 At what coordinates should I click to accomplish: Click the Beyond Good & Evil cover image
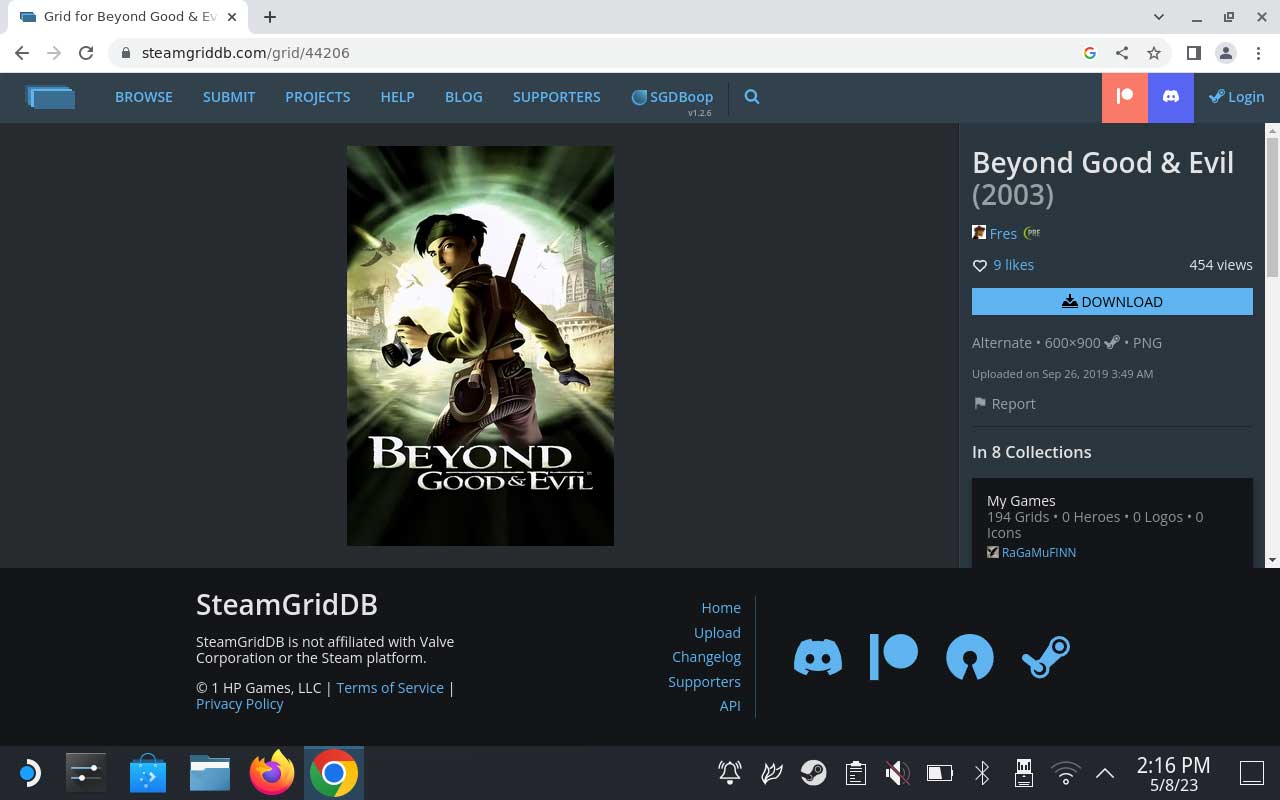(480, 346)
